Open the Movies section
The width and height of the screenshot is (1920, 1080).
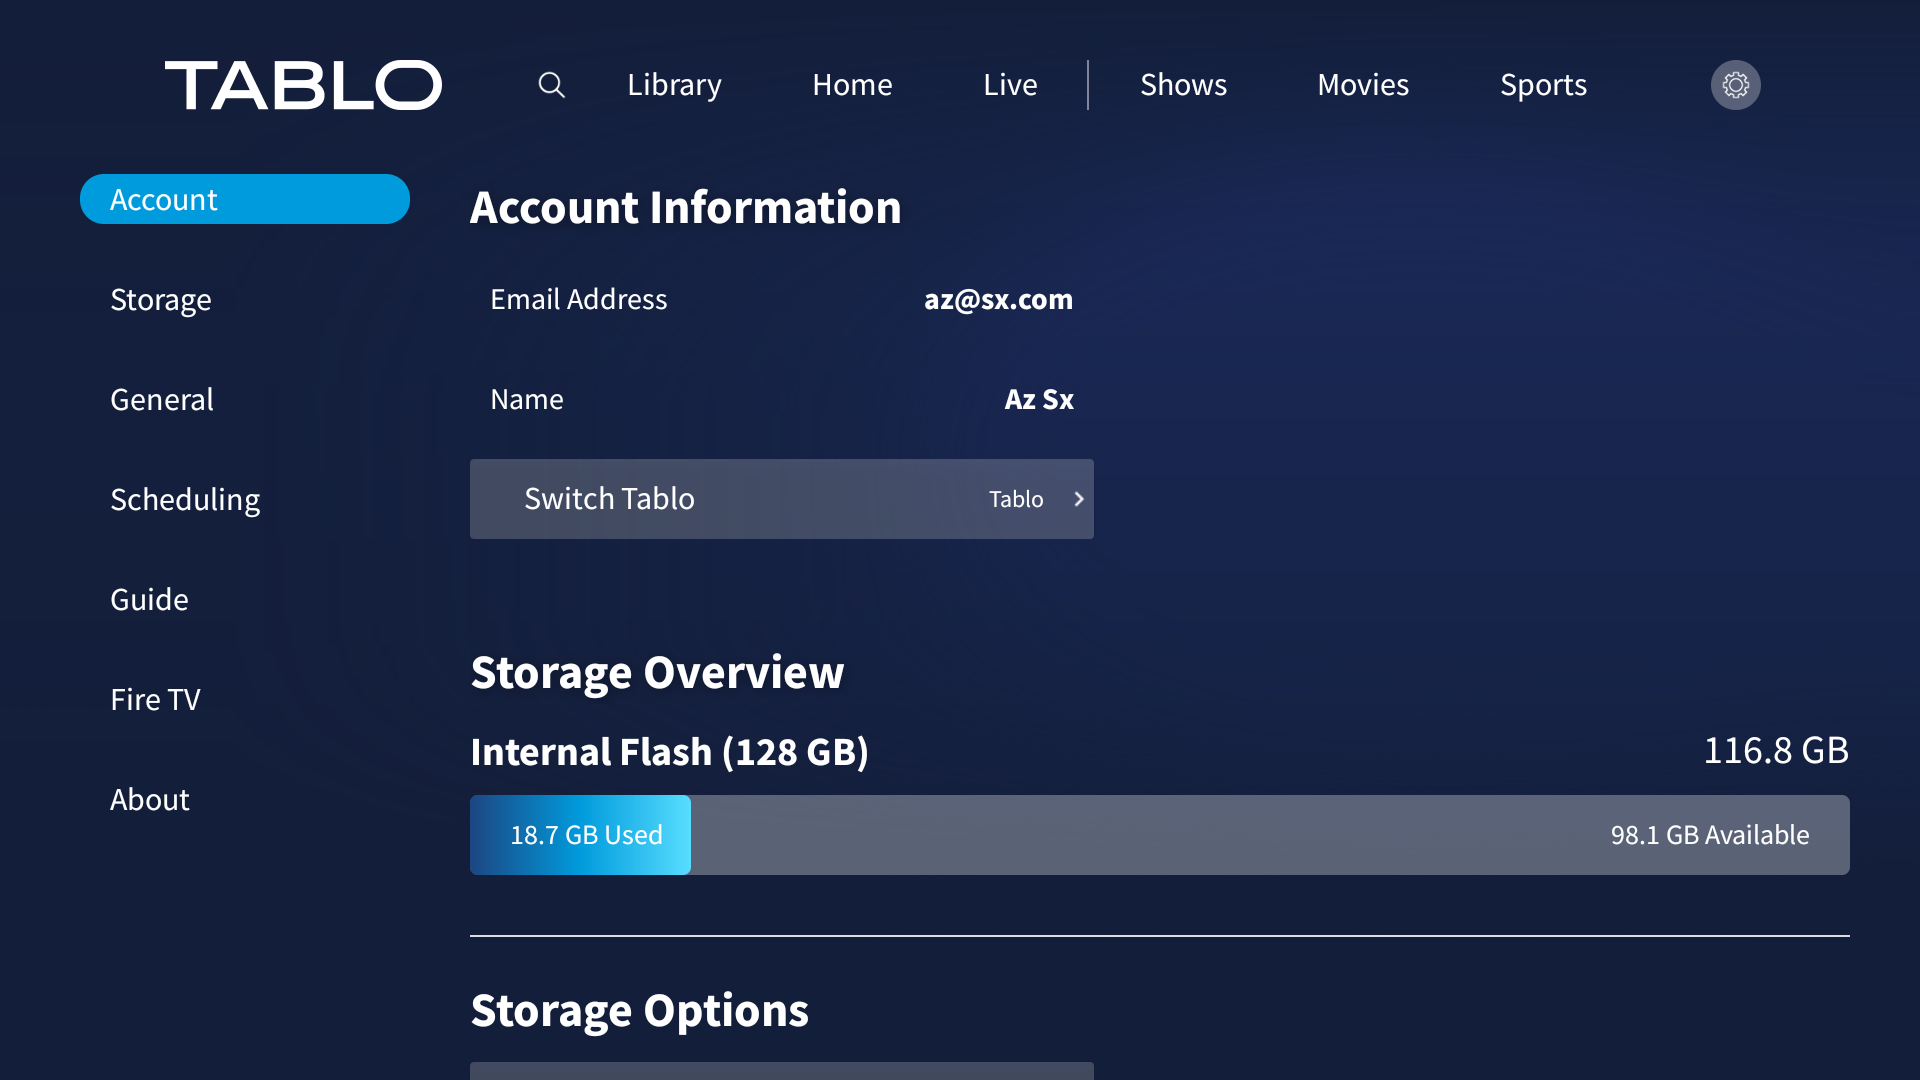click(1363, 85)
